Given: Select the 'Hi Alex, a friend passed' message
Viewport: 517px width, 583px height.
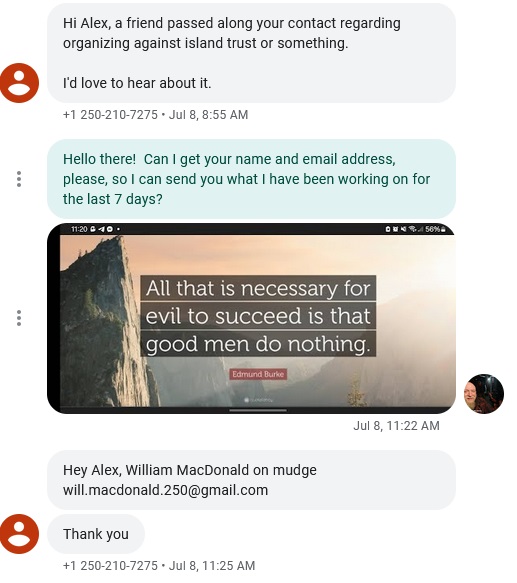Looking at the screenshot, I should [x=251, y=53].
